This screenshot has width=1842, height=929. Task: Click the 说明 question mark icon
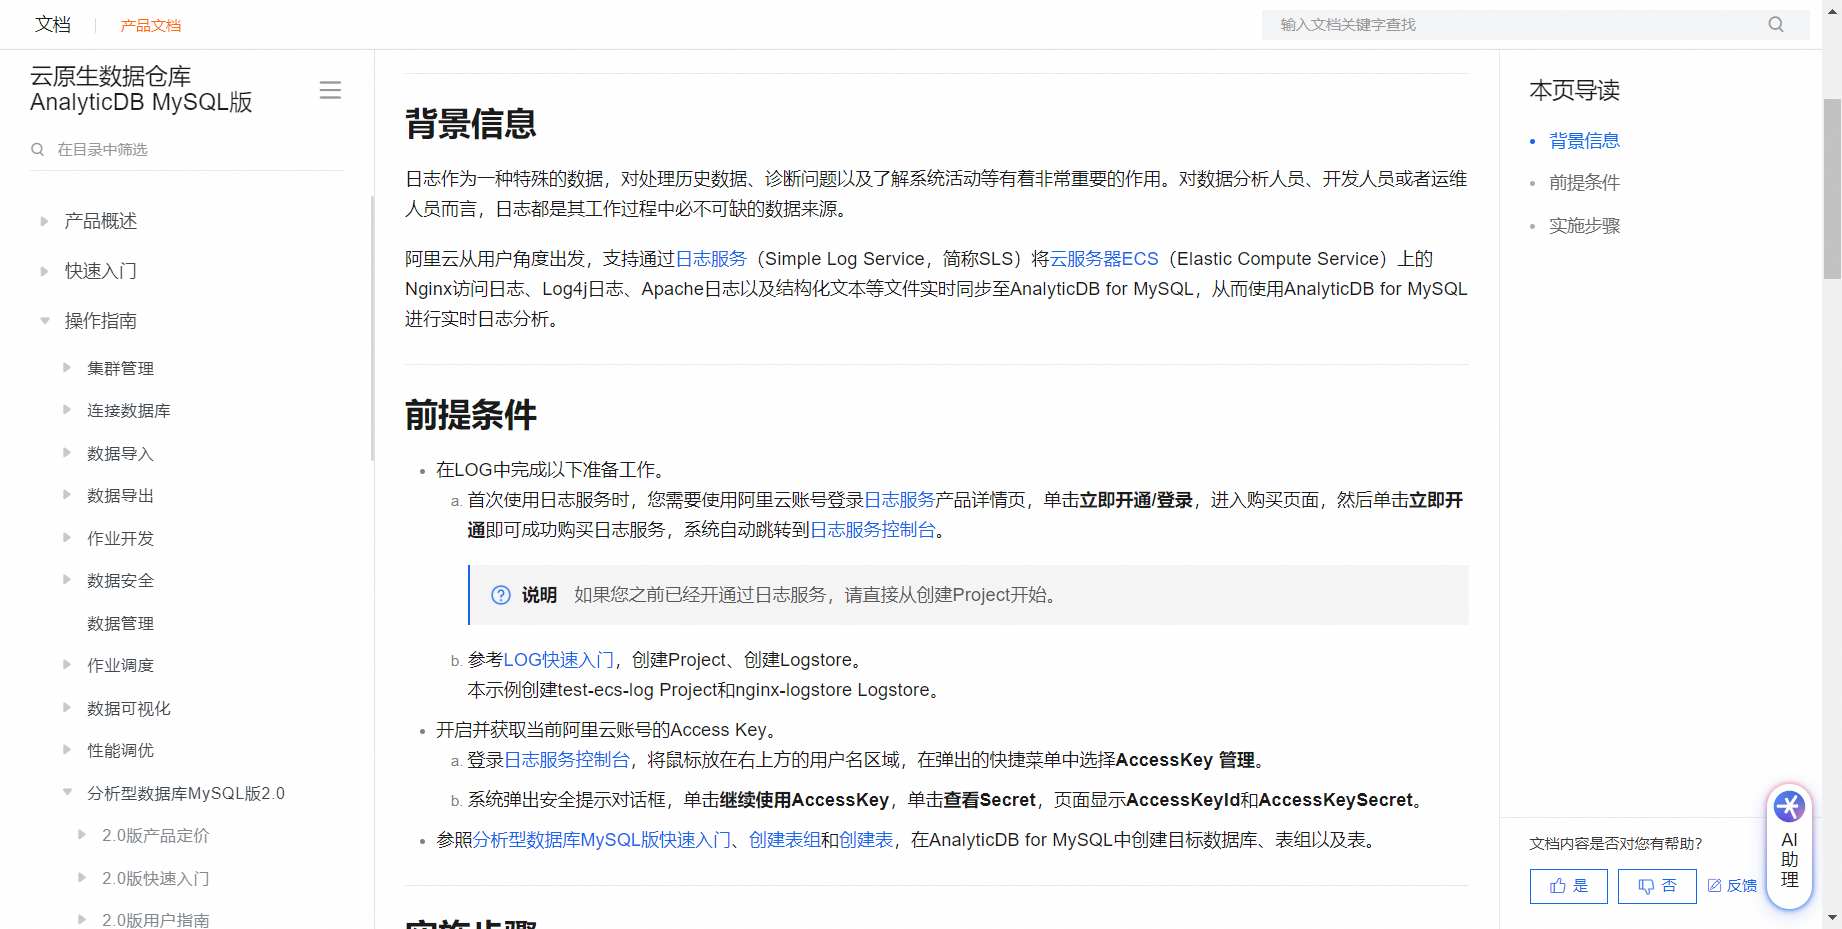click(x=501, y=595)
